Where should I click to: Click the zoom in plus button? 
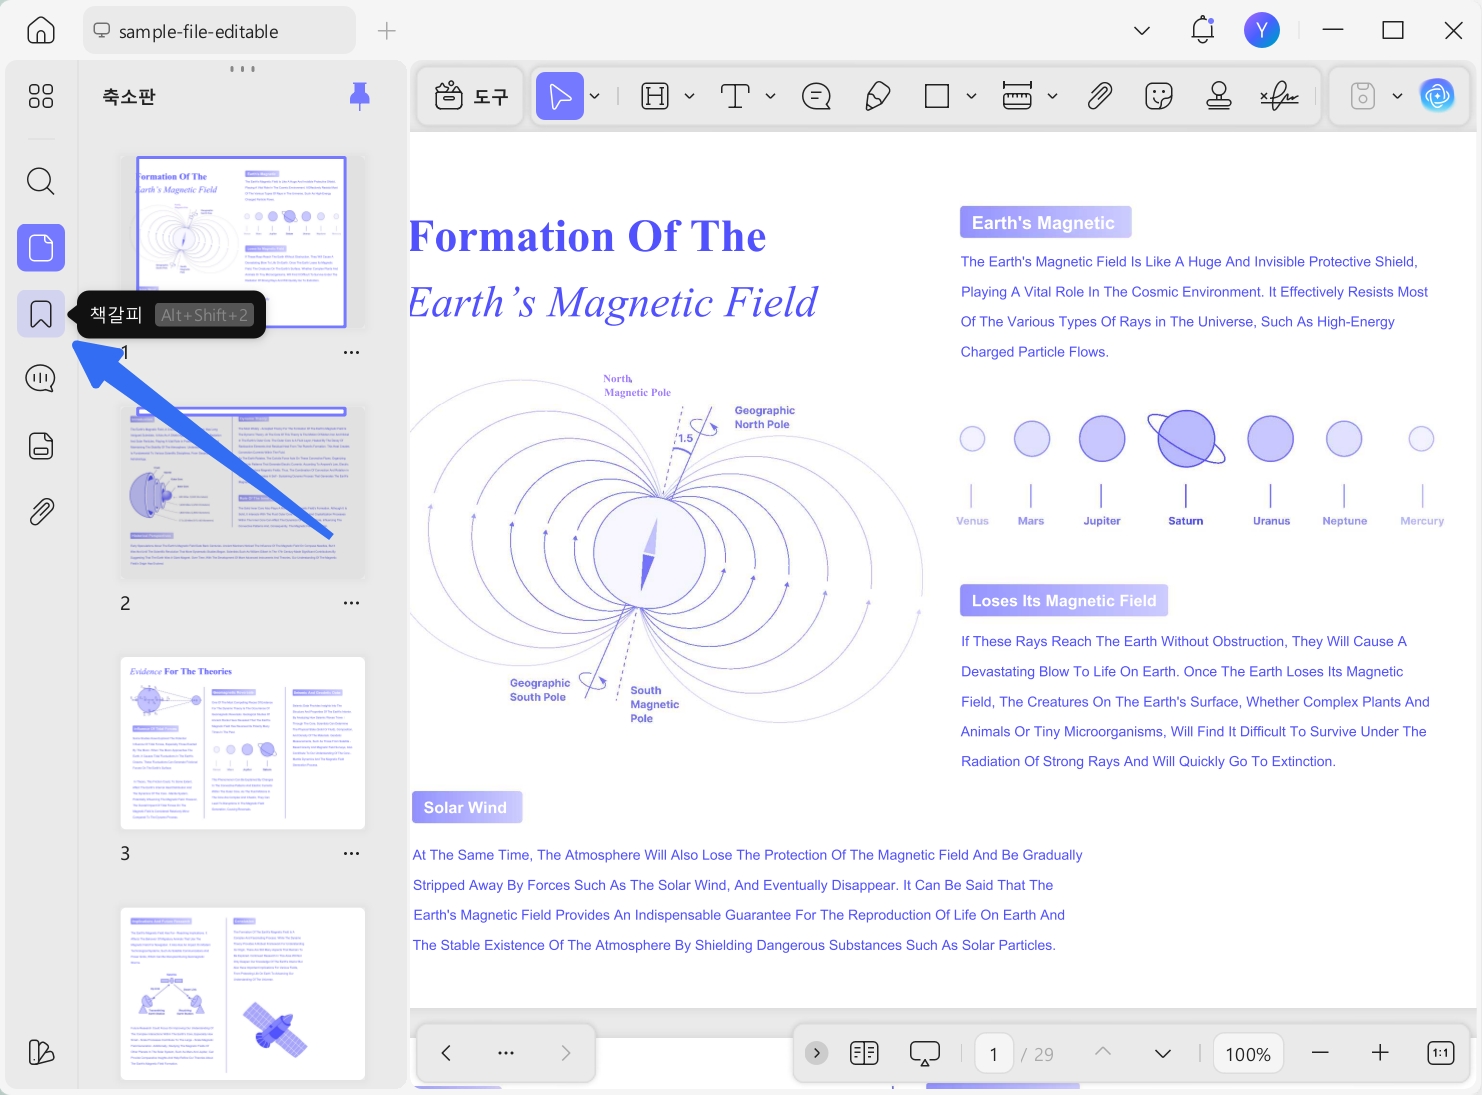1380,1053
